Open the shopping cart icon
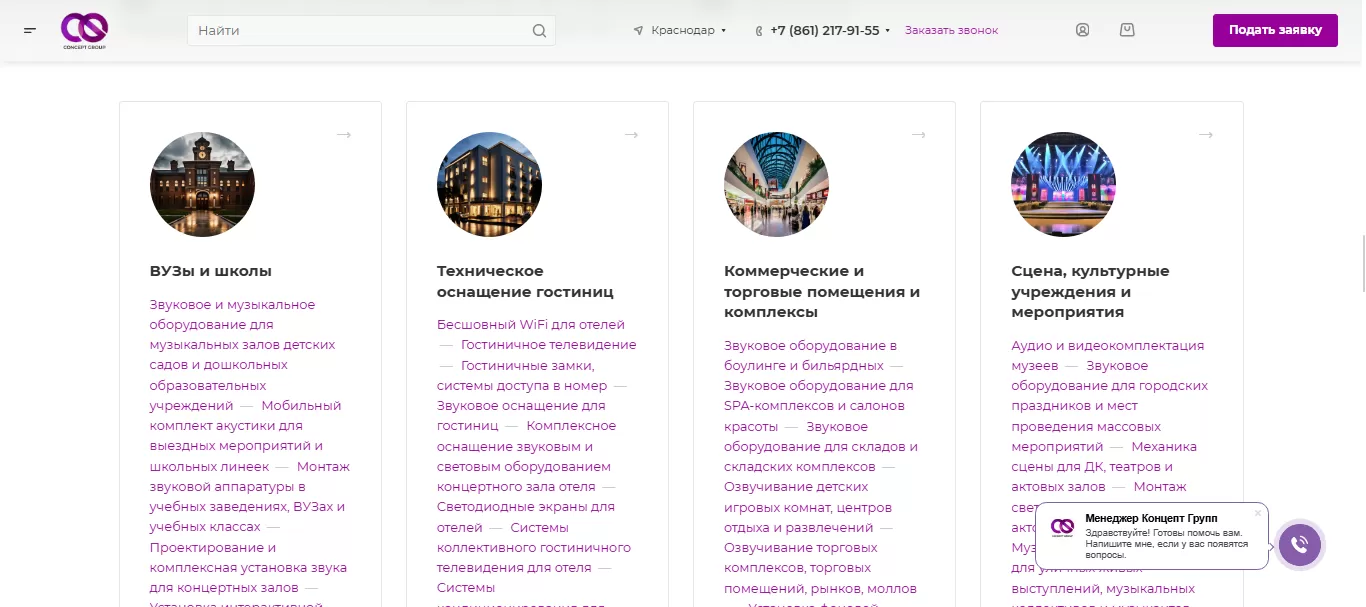The width and height of the screenshot is (1366, 607). pyautogui.click(x=1127, y=30)
